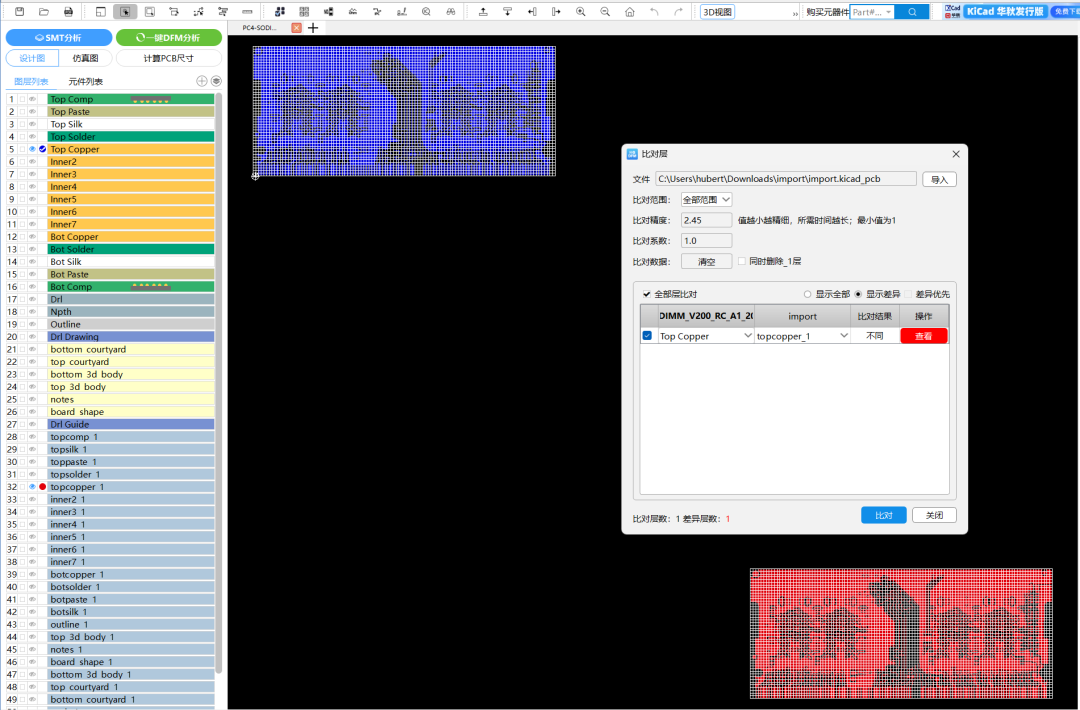1080x710 pixels.
Task: Switch to the 元件列表 tab
Action: [85, 81]
